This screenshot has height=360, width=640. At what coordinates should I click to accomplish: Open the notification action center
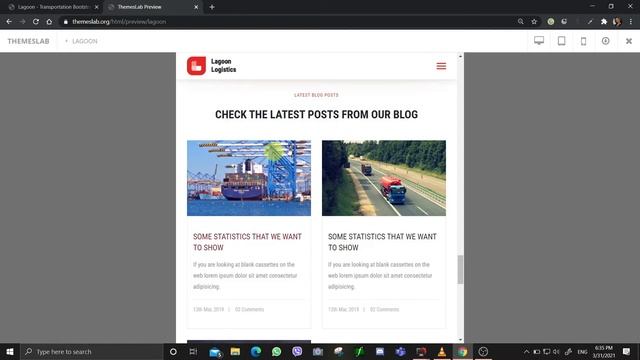pos(627,351)
